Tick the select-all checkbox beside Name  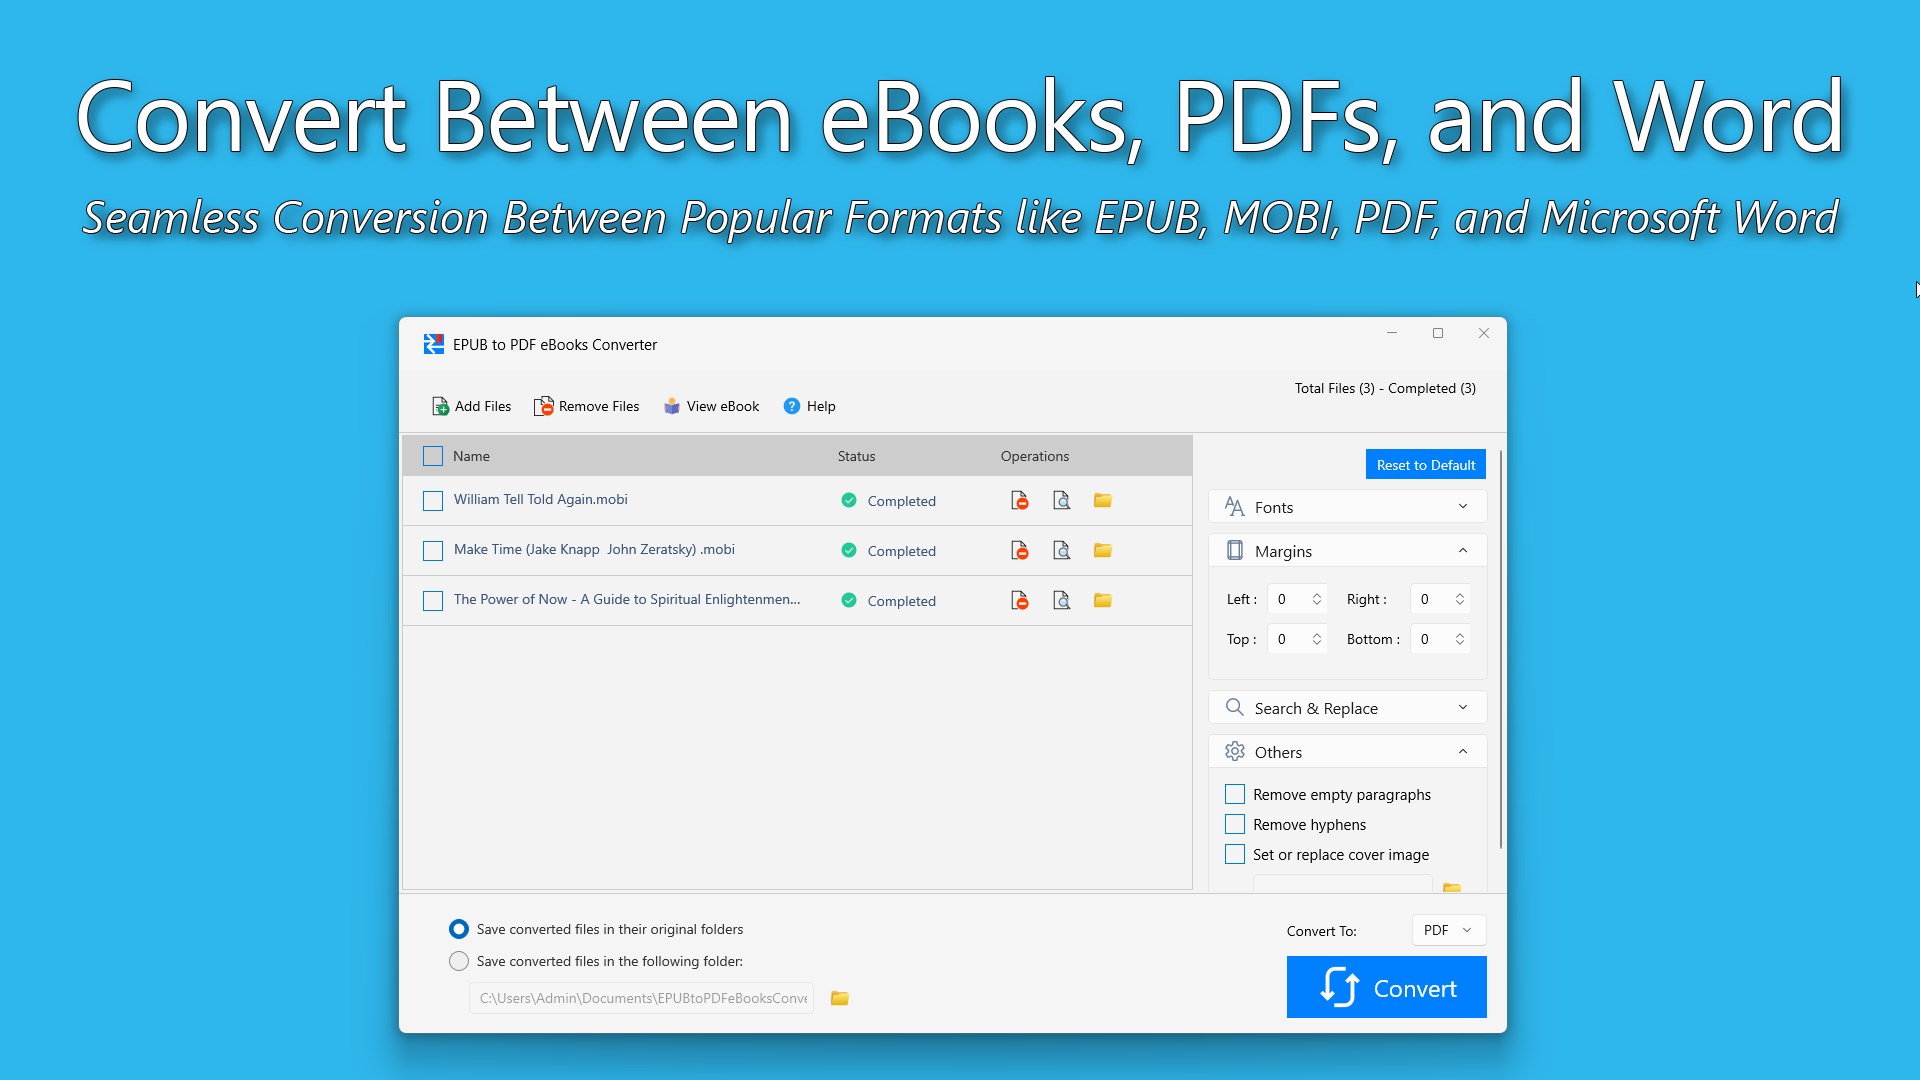pos(433,456)
